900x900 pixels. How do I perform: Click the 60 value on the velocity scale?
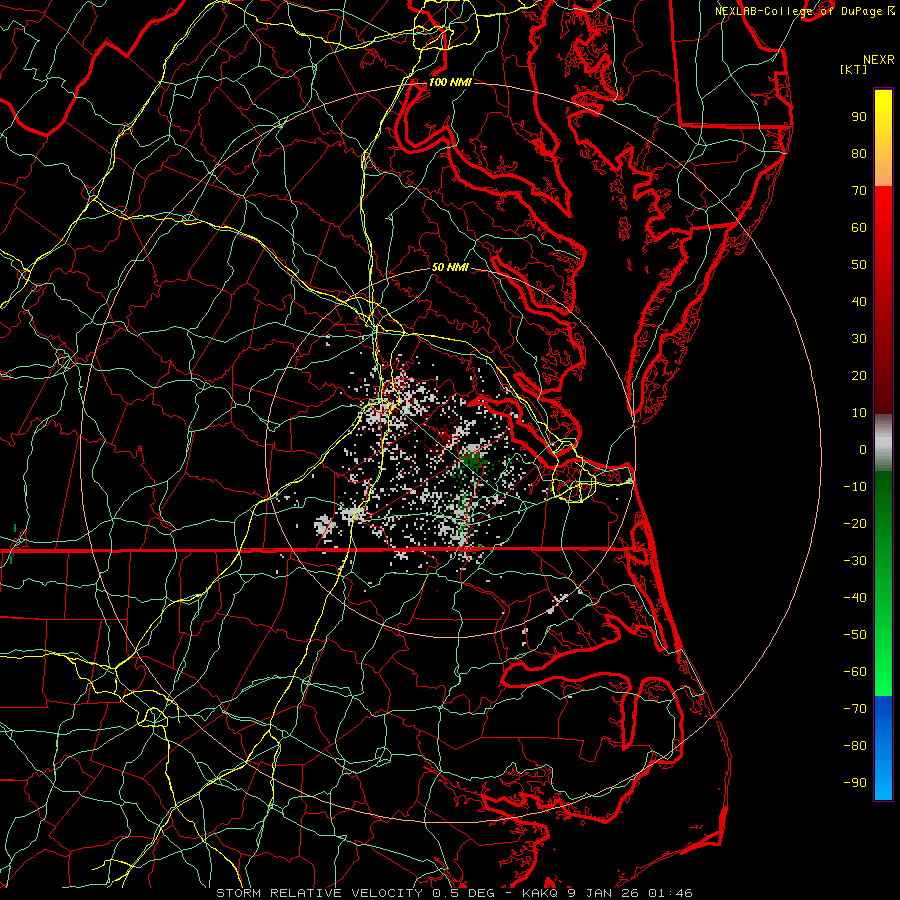click(859, 228)
